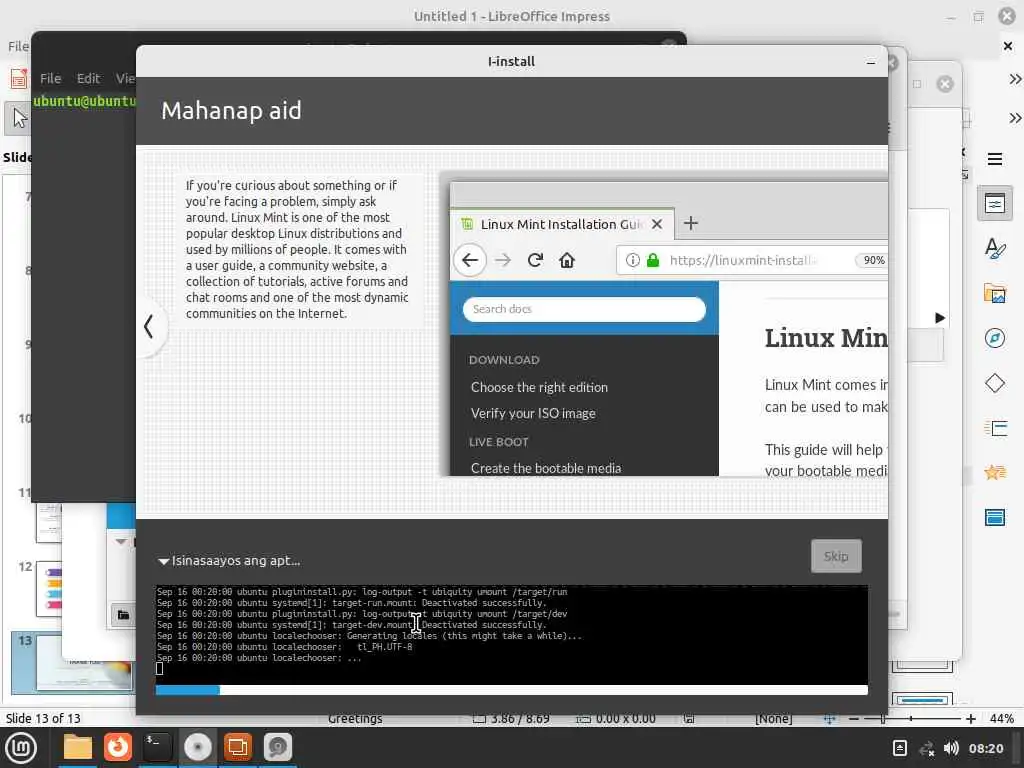This screenshot has width=1024, height=768.
Task: Select slide 12 thumbnail in slide panel
Action: point(49,588)
